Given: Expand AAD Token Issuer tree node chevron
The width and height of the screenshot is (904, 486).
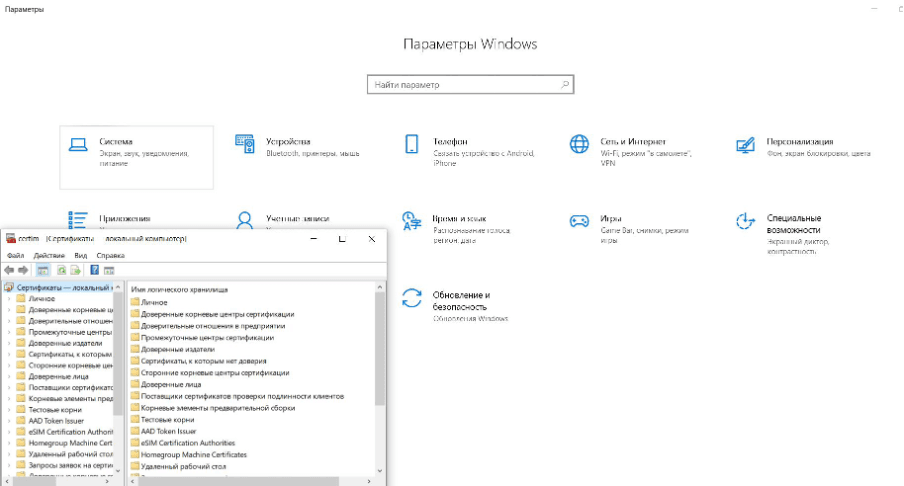Looking at the screenshot, I should (9, 421).
